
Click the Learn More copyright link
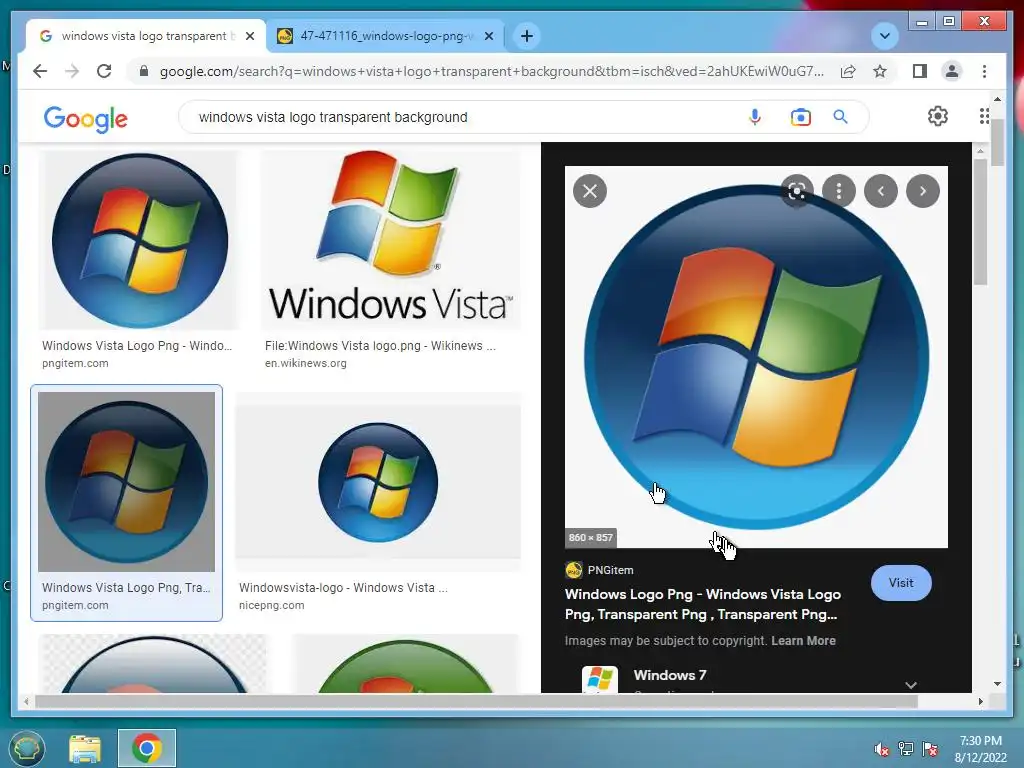[x=803, y=641]
